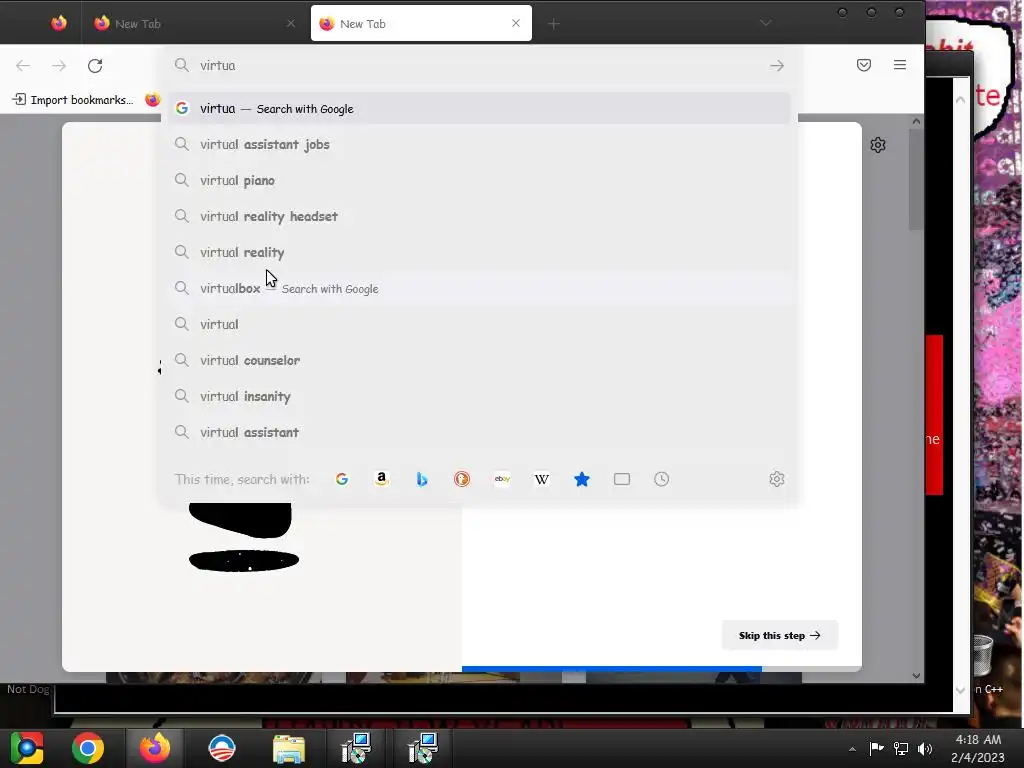Screen dimensions: 1024x768
Task: Show hidden tray icons arrow
Action: pyautogui.click(x=852, y=749)
